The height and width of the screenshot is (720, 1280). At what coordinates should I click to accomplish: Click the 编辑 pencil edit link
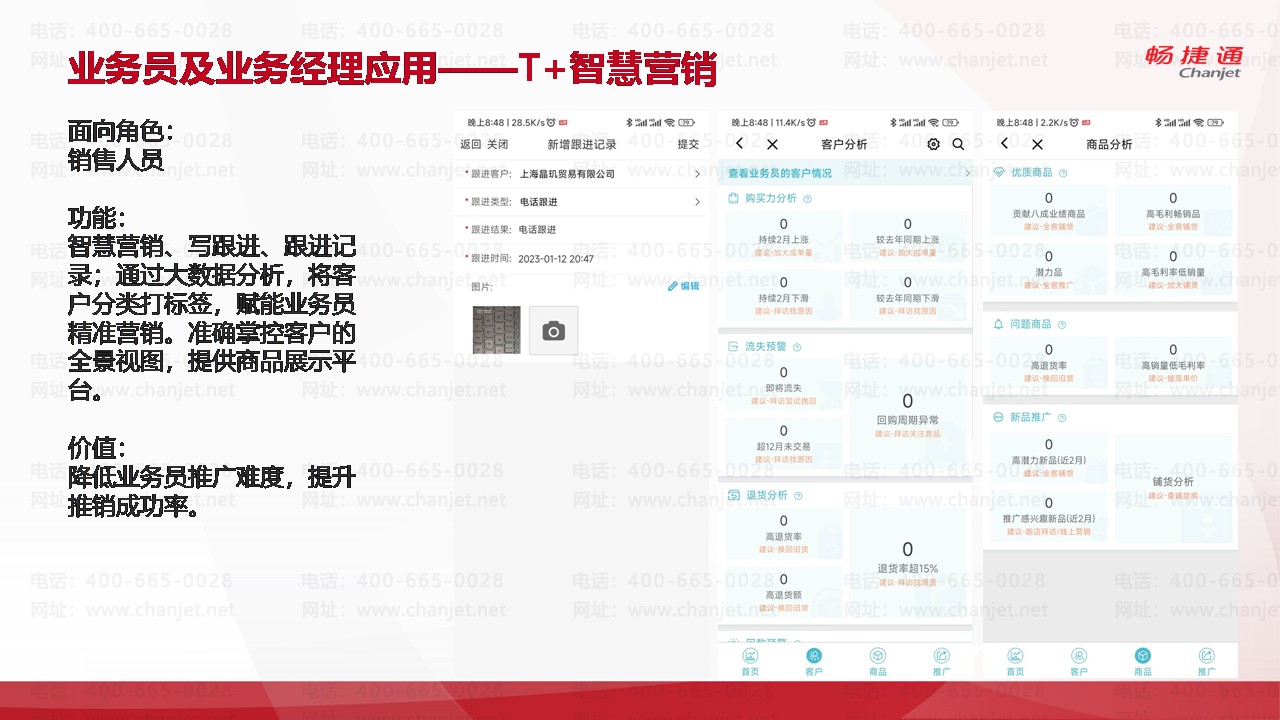[x=684, y=286]
